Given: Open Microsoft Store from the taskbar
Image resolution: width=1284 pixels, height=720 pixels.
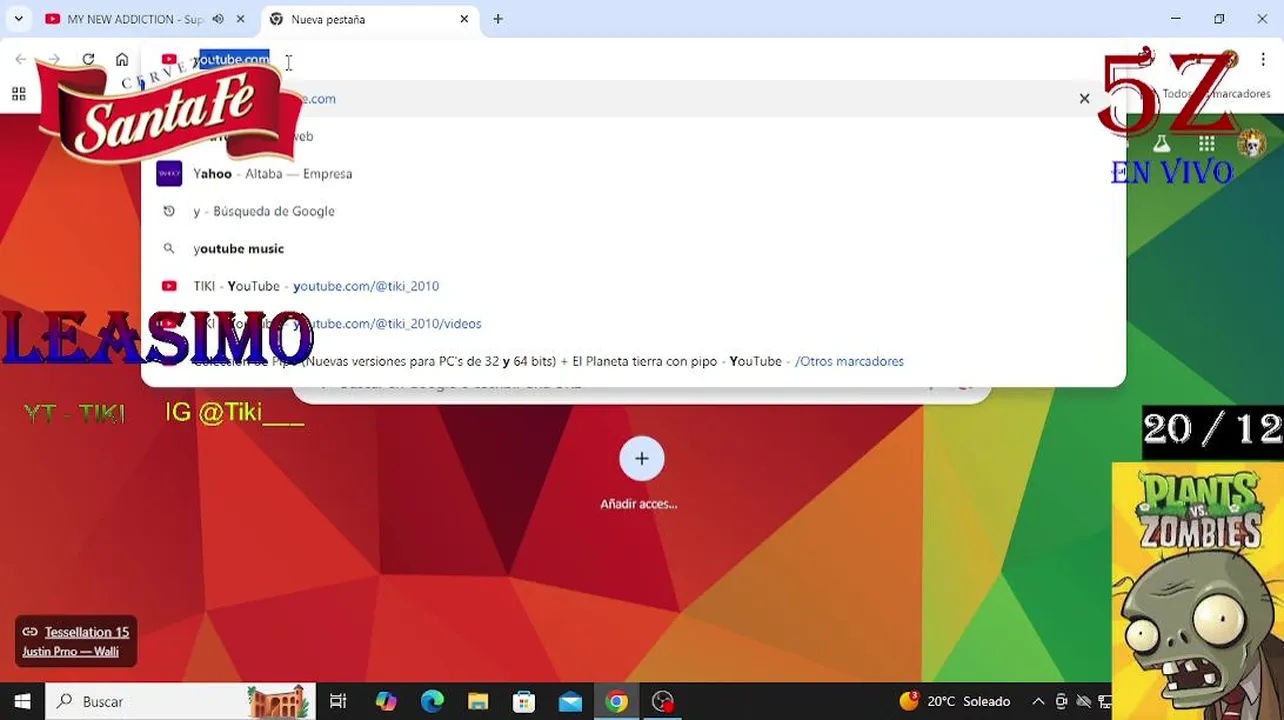Looking at the screenshot, I should [524, 701].
